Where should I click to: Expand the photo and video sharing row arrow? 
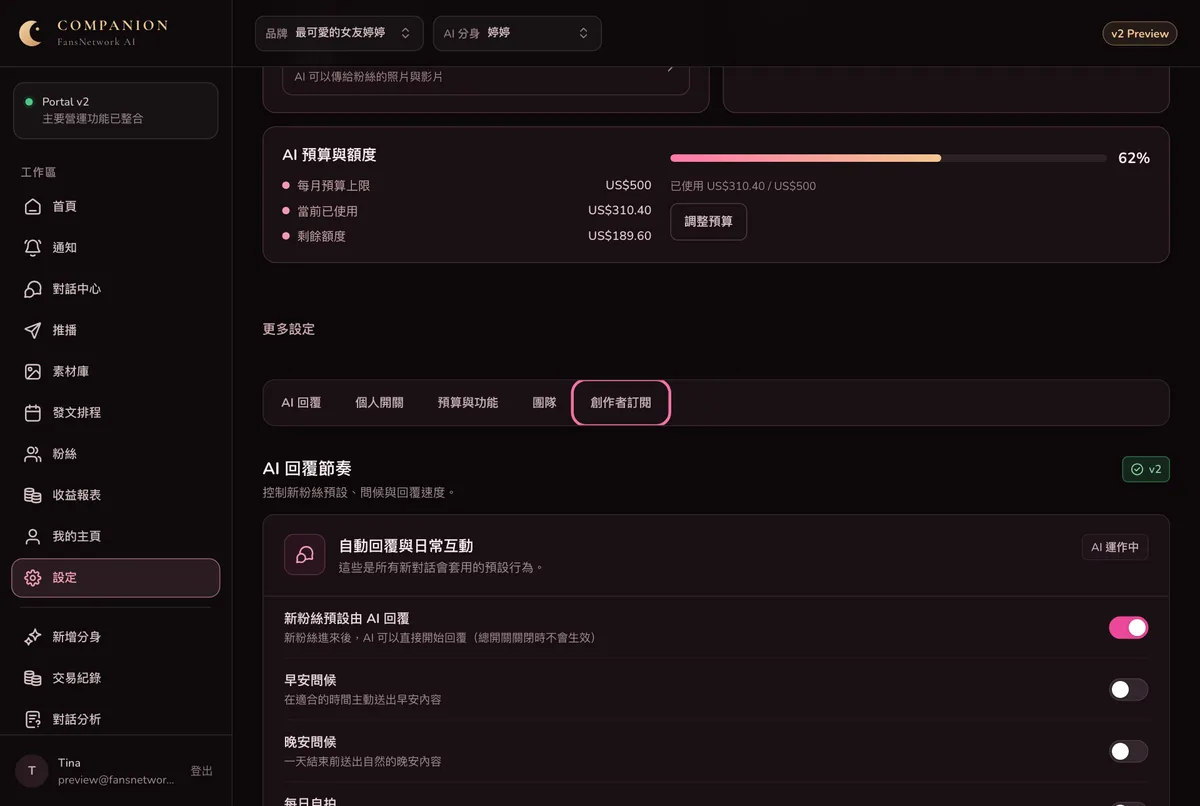pos(671,68)
